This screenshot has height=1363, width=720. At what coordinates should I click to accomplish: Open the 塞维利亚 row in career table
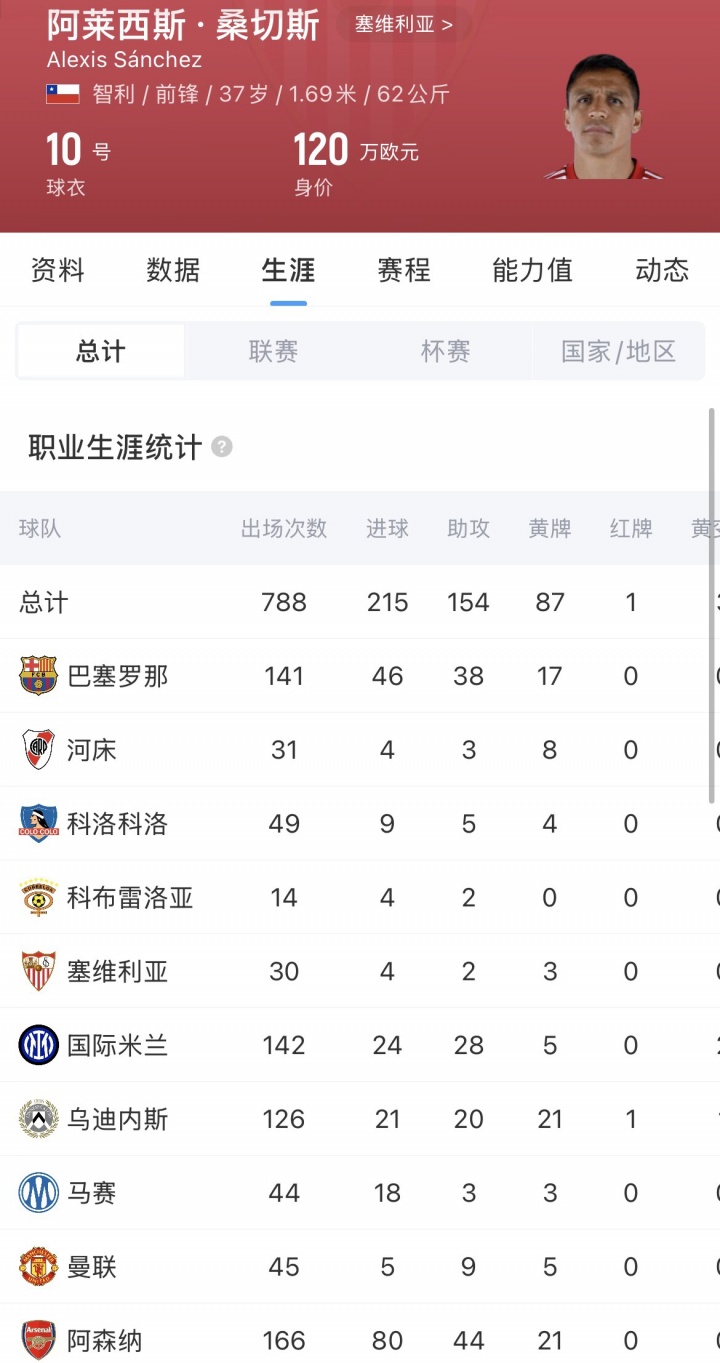(x=360, y=972)
